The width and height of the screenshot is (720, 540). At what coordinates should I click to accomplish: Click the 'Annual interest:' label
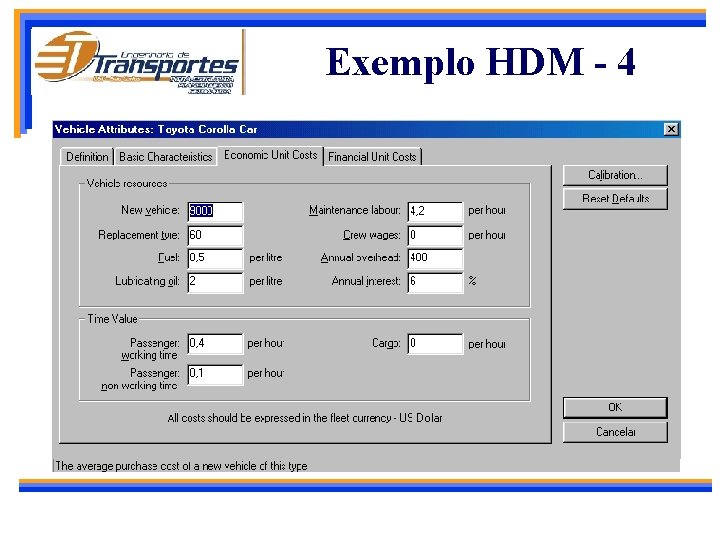(366, 281)
